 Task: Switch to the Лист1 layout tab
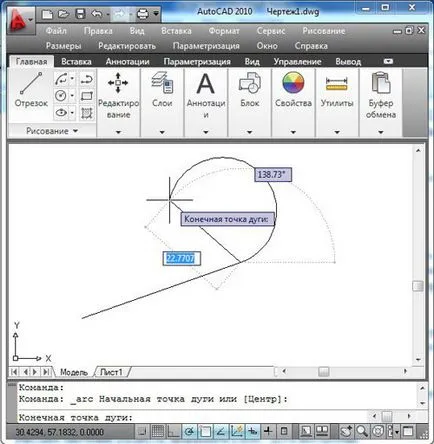point(111,372)
